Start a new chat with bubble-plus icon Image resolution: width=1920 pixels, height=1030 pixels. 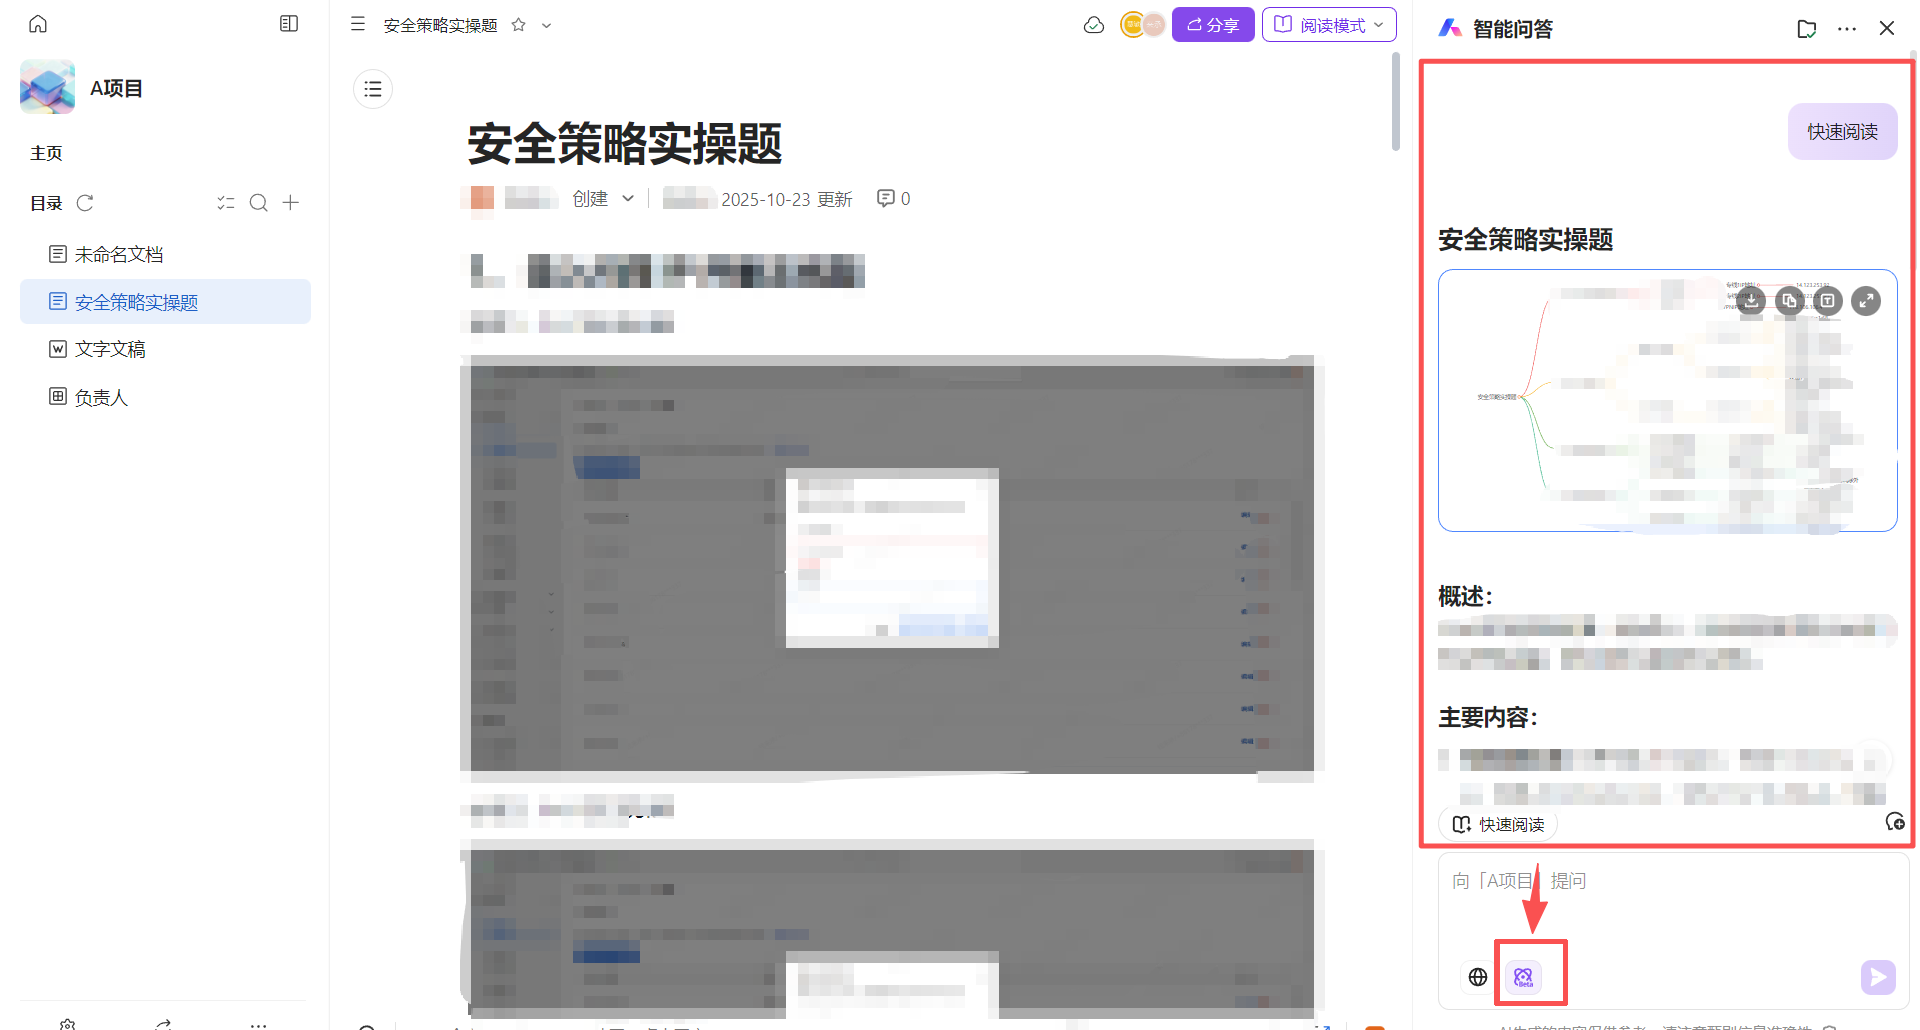1894,822
